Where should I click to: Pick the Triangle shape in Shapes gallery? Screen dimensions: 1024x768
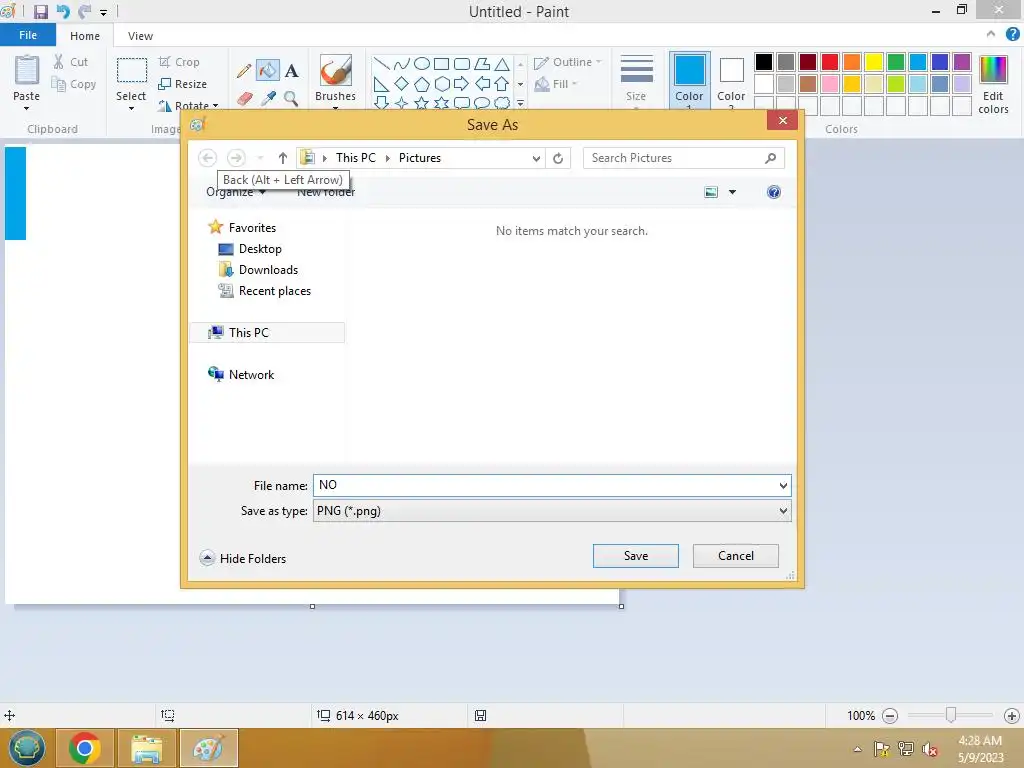[502, 63]
